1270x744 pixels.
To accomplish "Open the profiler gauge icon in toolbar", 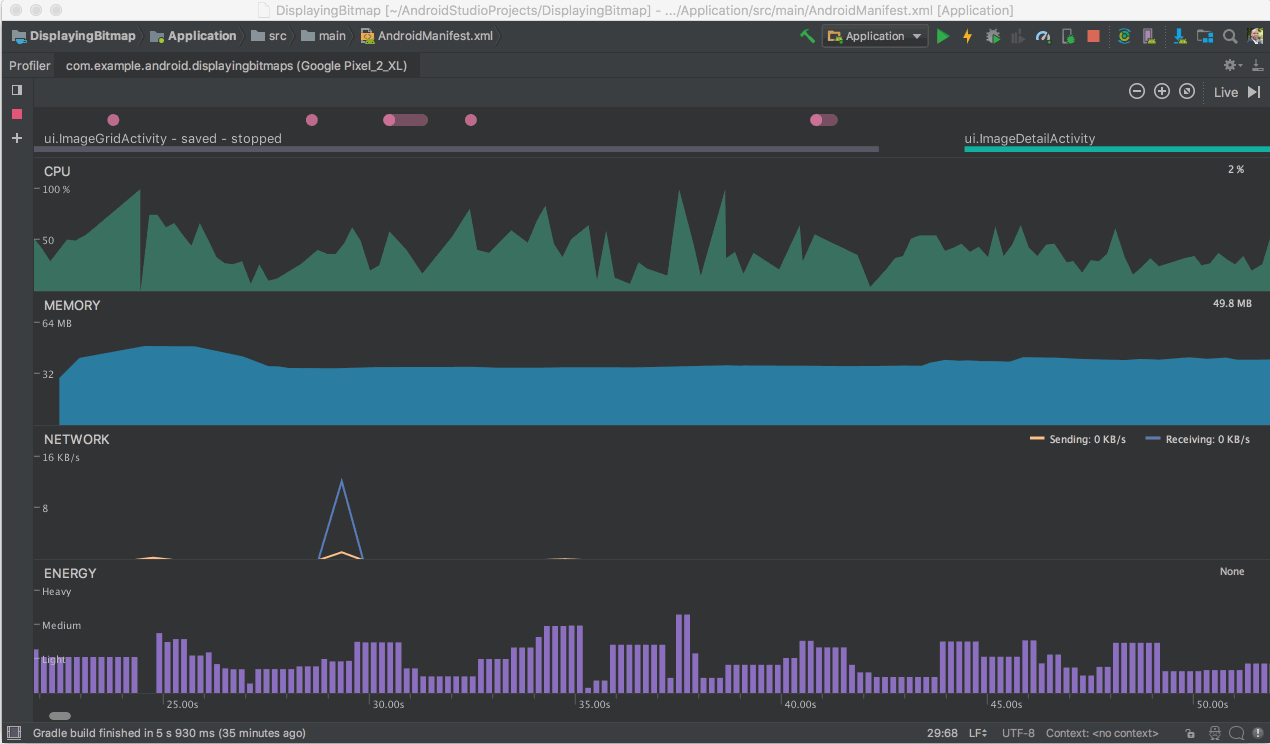I will 1043,36.
